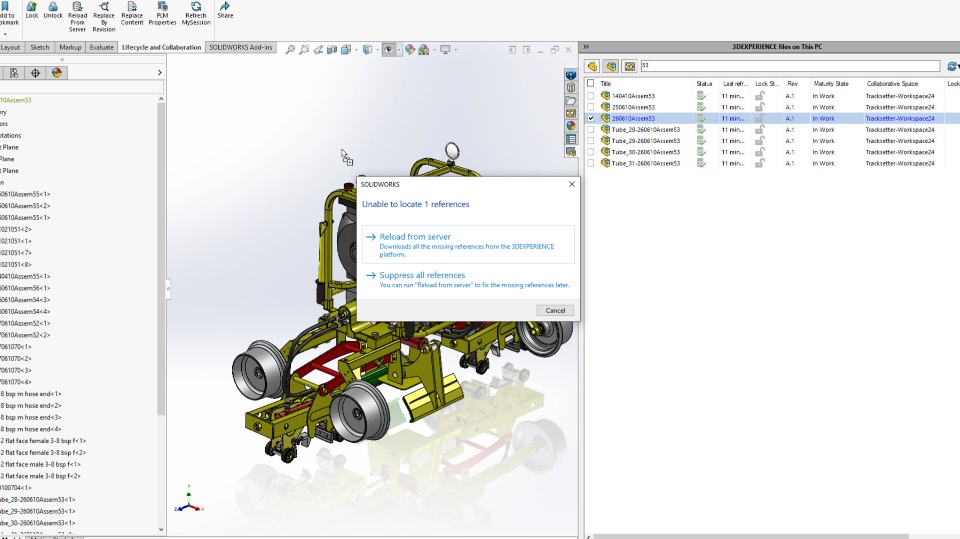Choose Reload from server in the dialog
Screen dimensions: 960x539
tap(415, 237)
